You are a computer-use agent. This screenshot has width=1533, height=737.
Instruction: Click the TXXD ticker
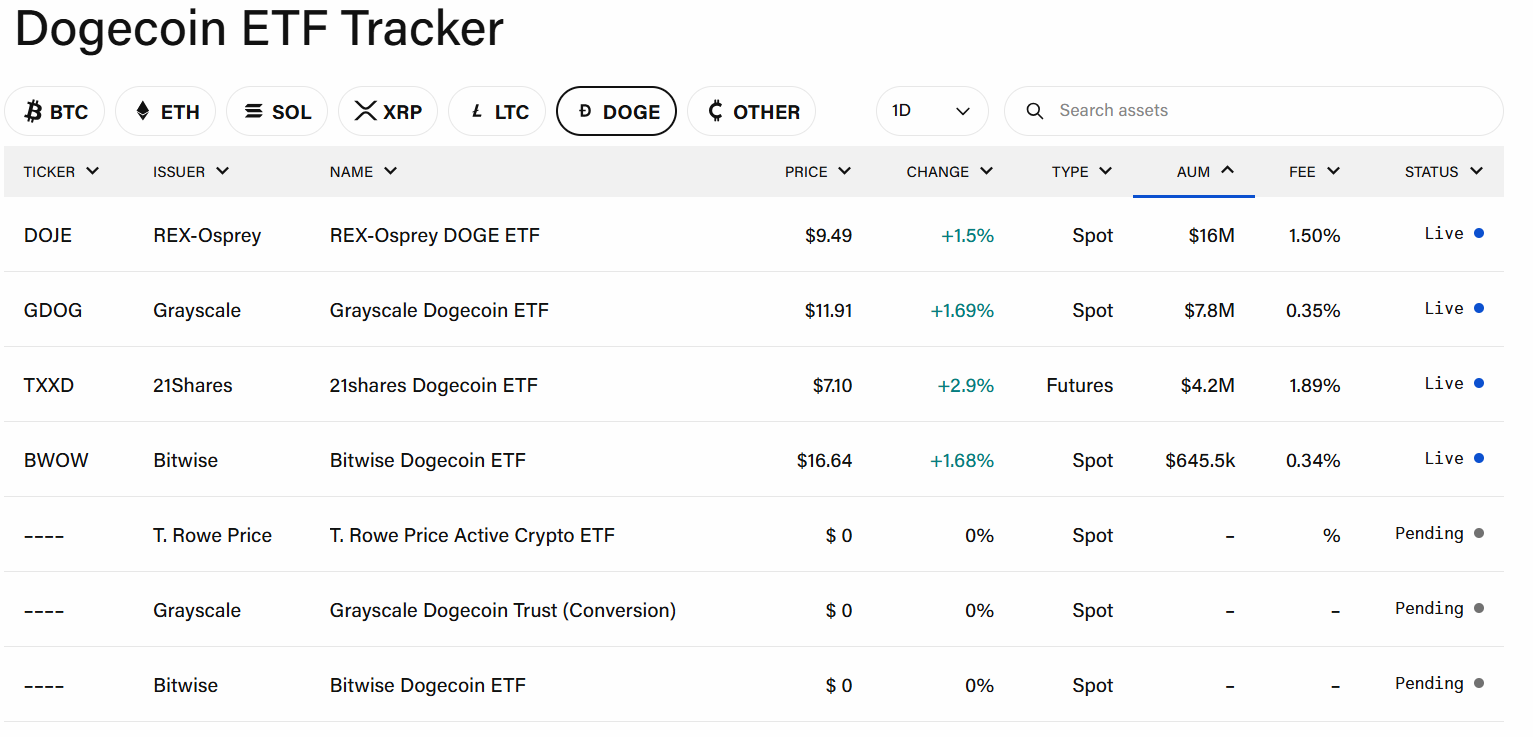tap(49, 386)
